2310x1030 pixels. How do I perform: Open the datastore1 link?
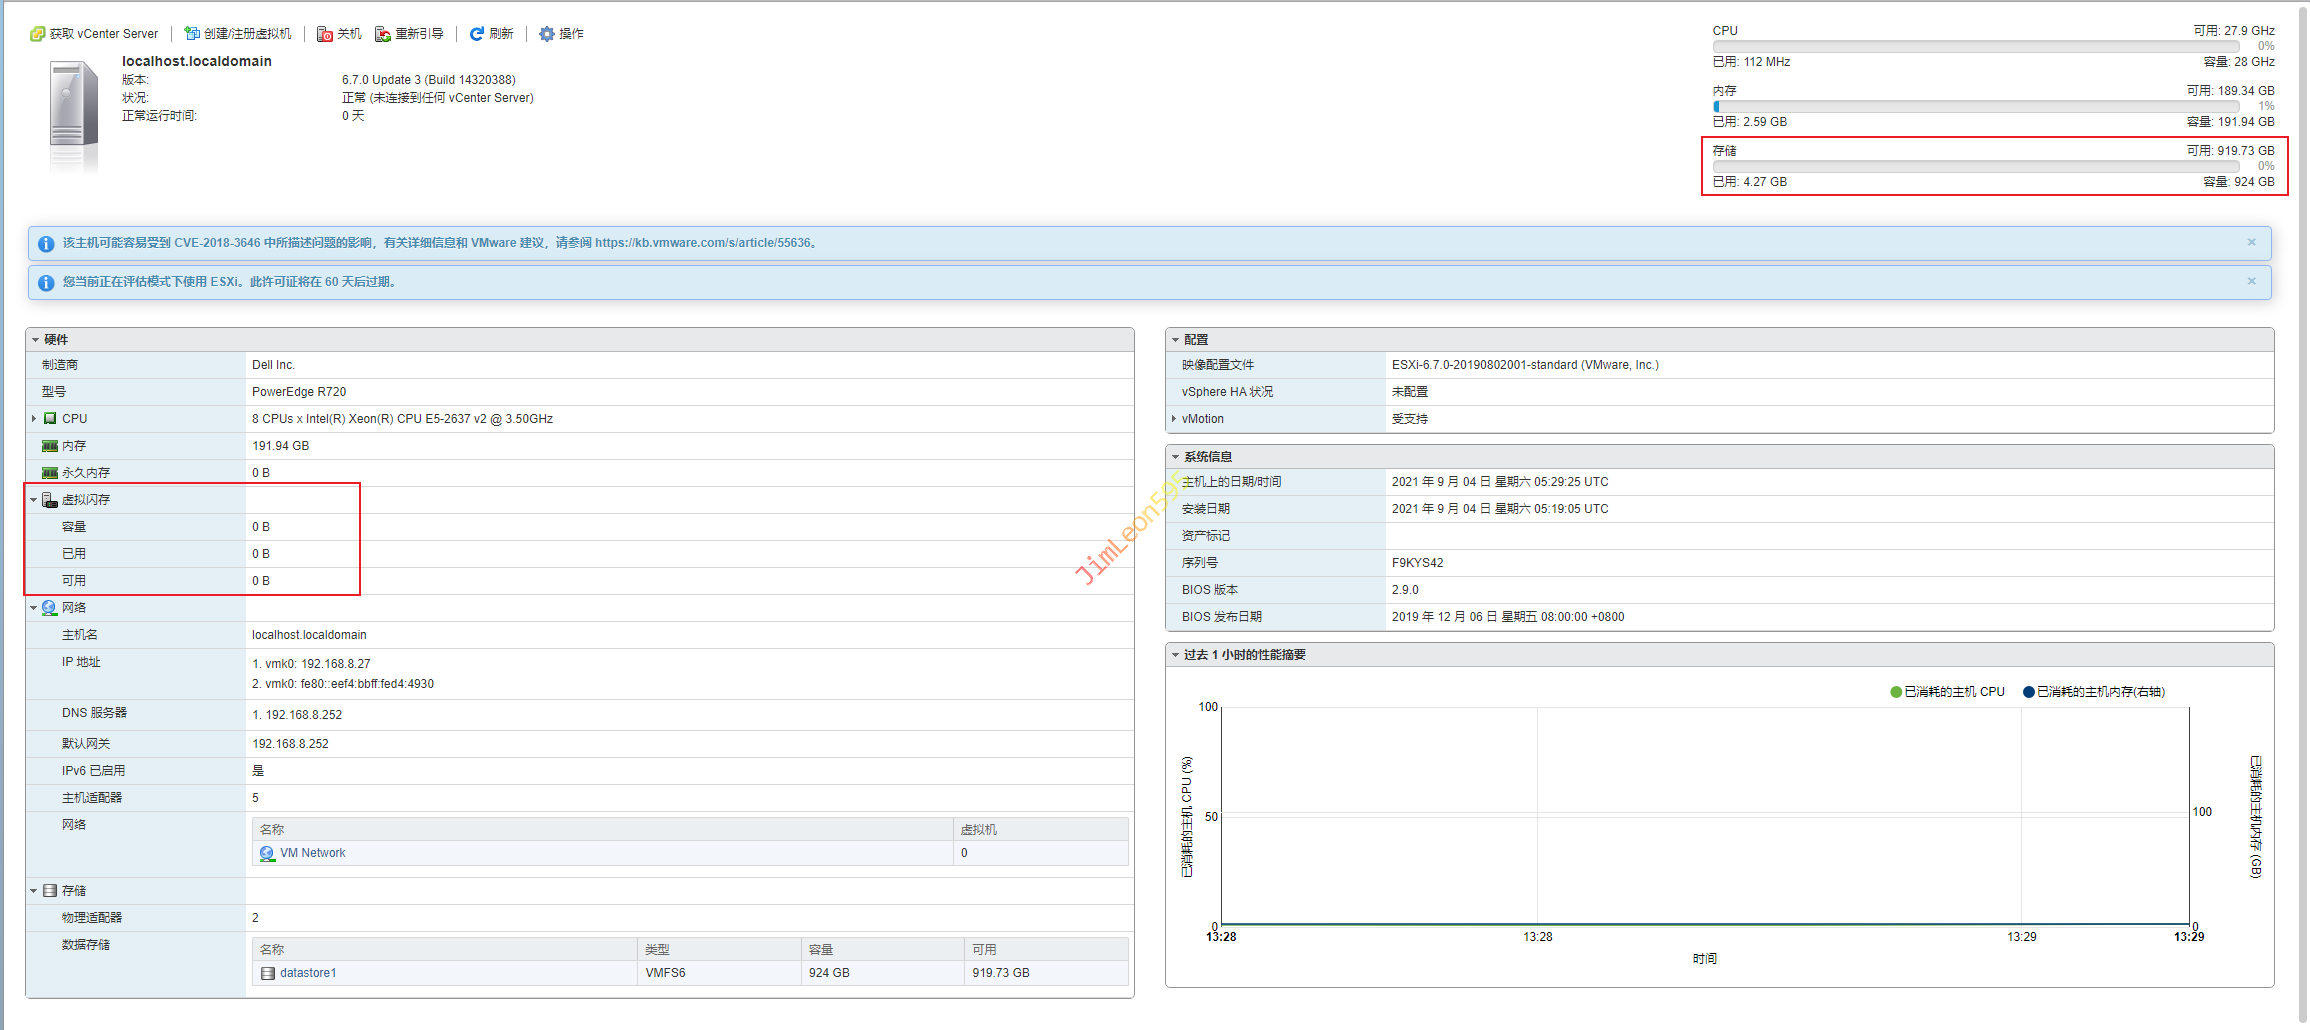pyautogui.click(x=308, y=973)
